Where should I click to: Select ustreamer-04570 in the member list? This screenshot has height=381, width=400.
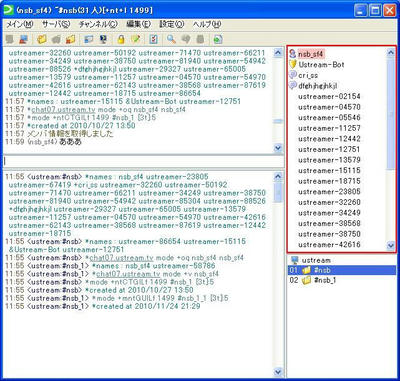point(329,107)
